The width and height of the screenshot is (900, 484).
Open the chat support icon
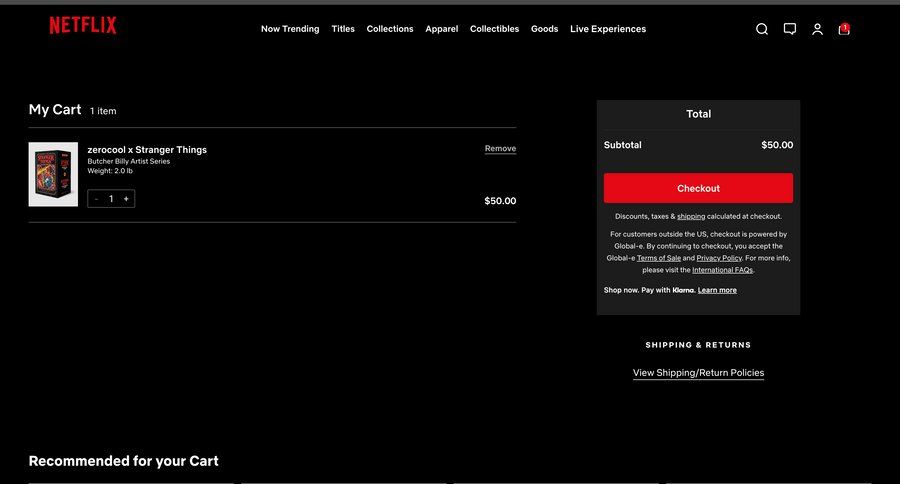point(790,29)
